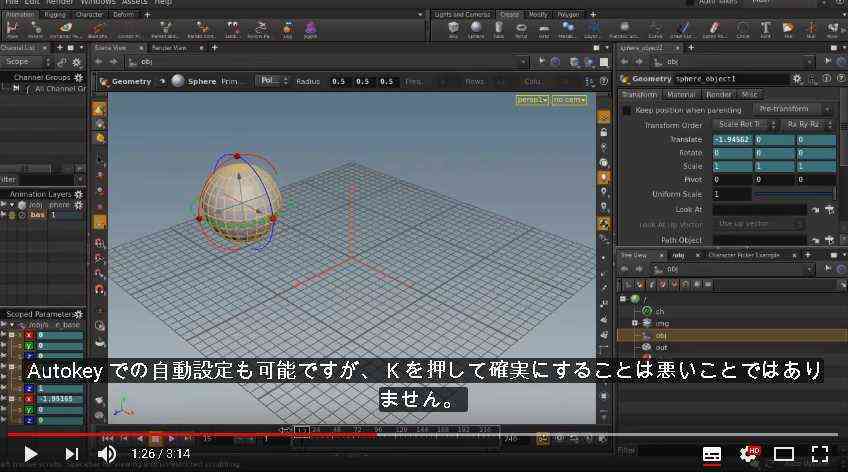The width and height of the screenshot is (848, 473).
Task: Open the Scope dropdown in Channel List
Action: pyautogui.click(x=26, y=62)
